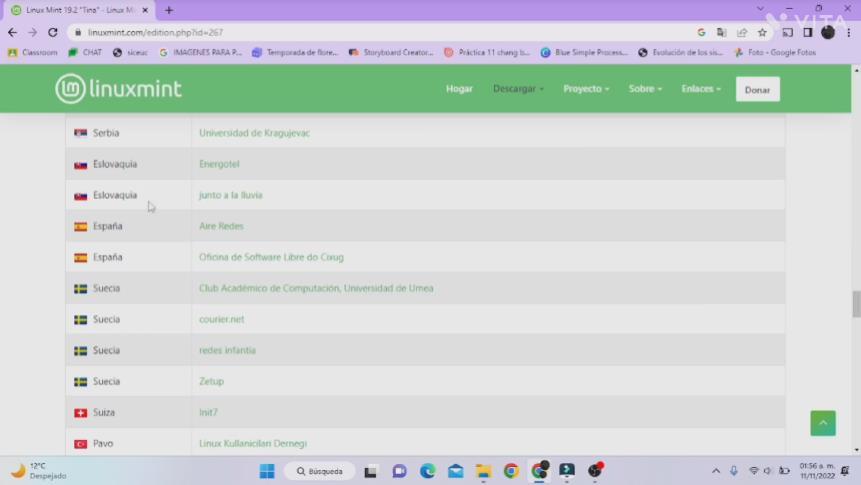This screenshot has height=485, width=861.
Task: Expand the Sobre dropdown menu
Action: click(x=645, y=89)
